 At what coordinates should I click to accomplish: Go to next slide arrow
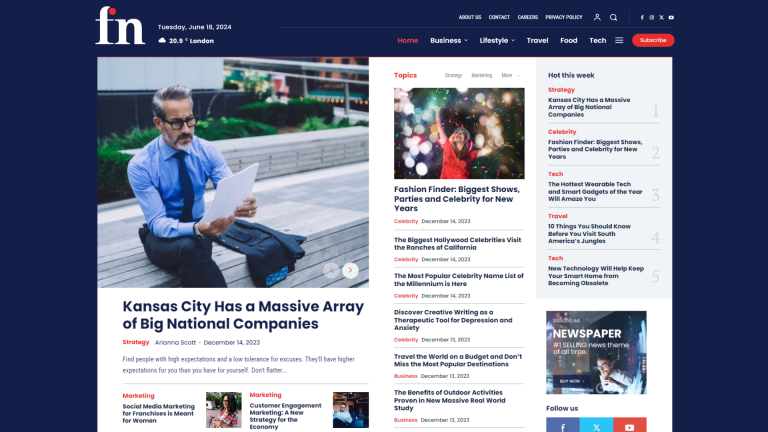coord(350,270)
